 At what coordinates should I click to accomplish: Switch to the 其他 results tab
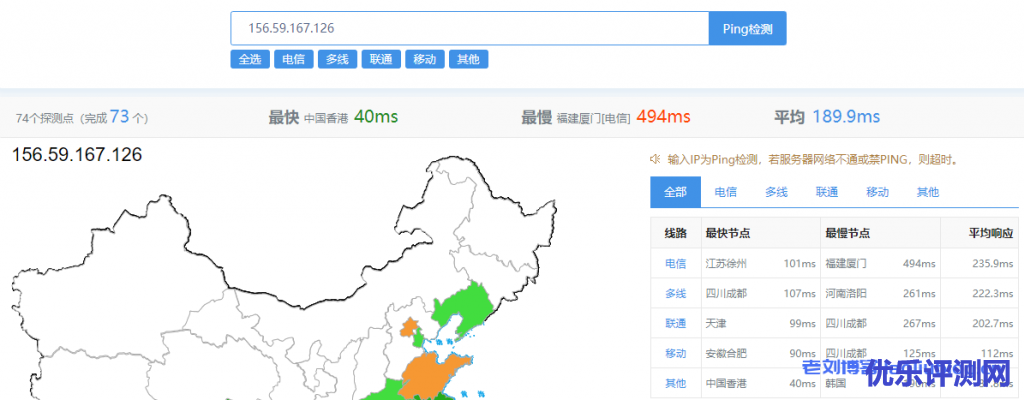click(927, 192)
